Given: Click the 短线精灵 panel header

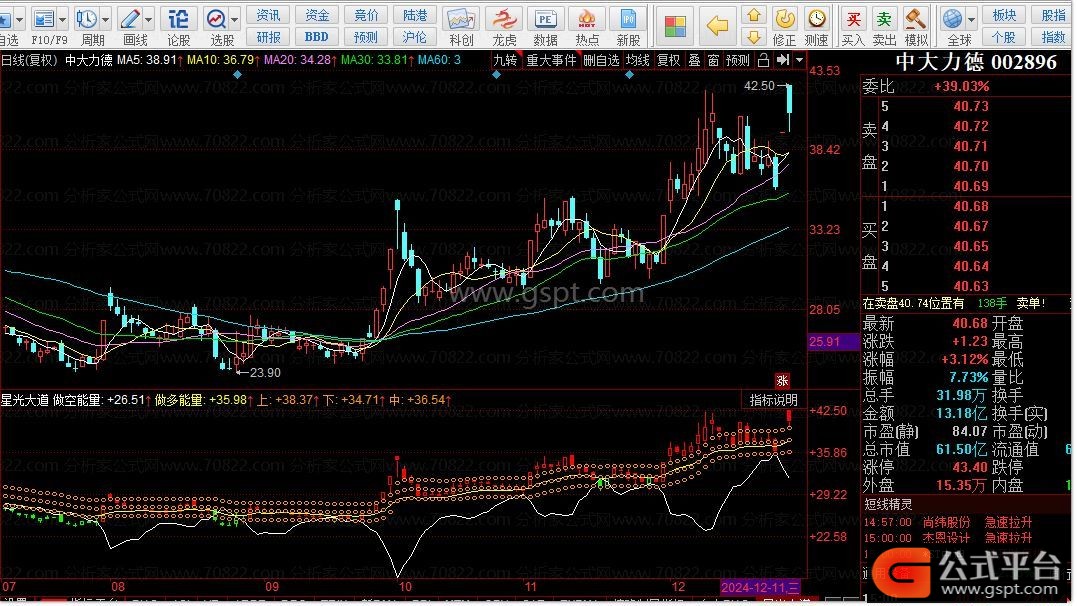Looking at the screenshot, I should 888,504.
